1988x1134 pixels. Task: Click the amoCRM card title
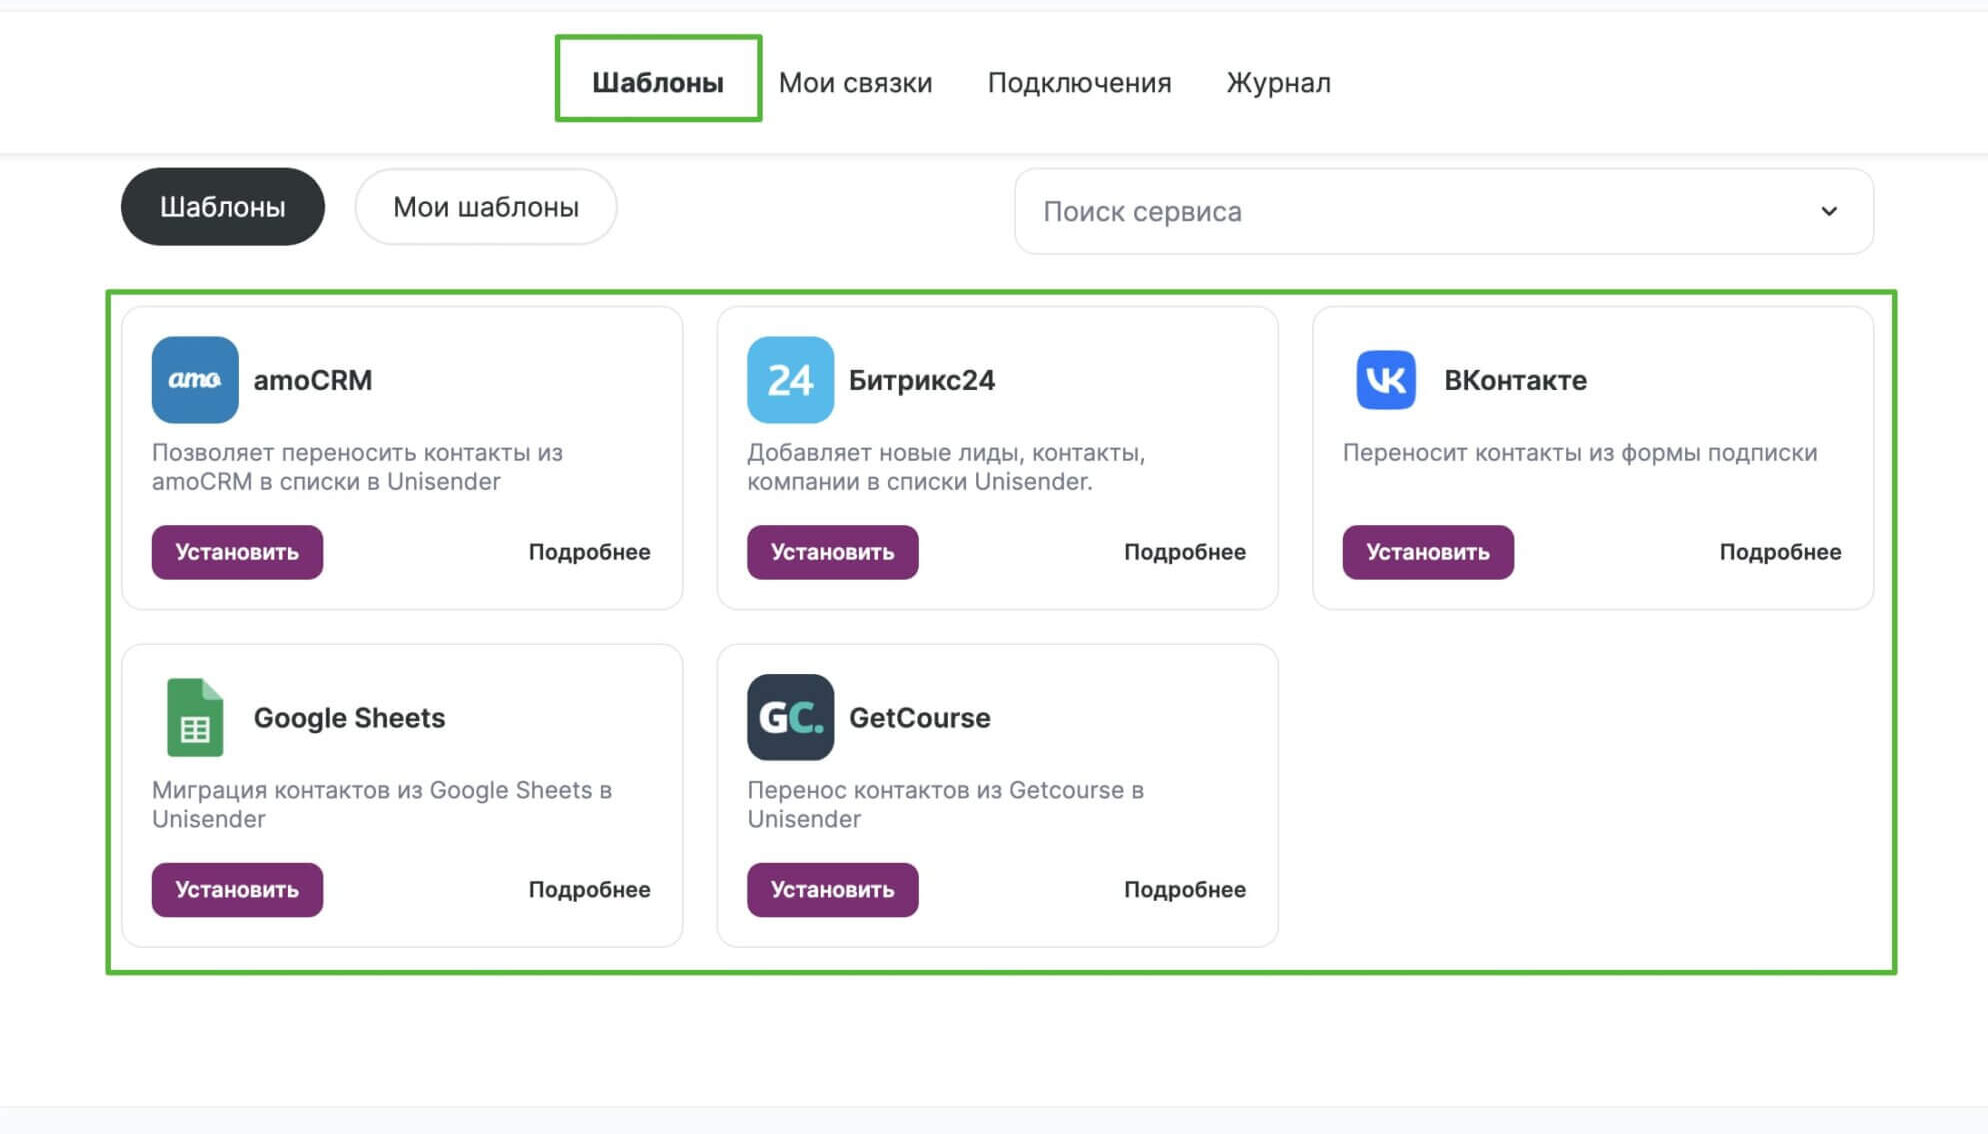click(x=313, y=380)
